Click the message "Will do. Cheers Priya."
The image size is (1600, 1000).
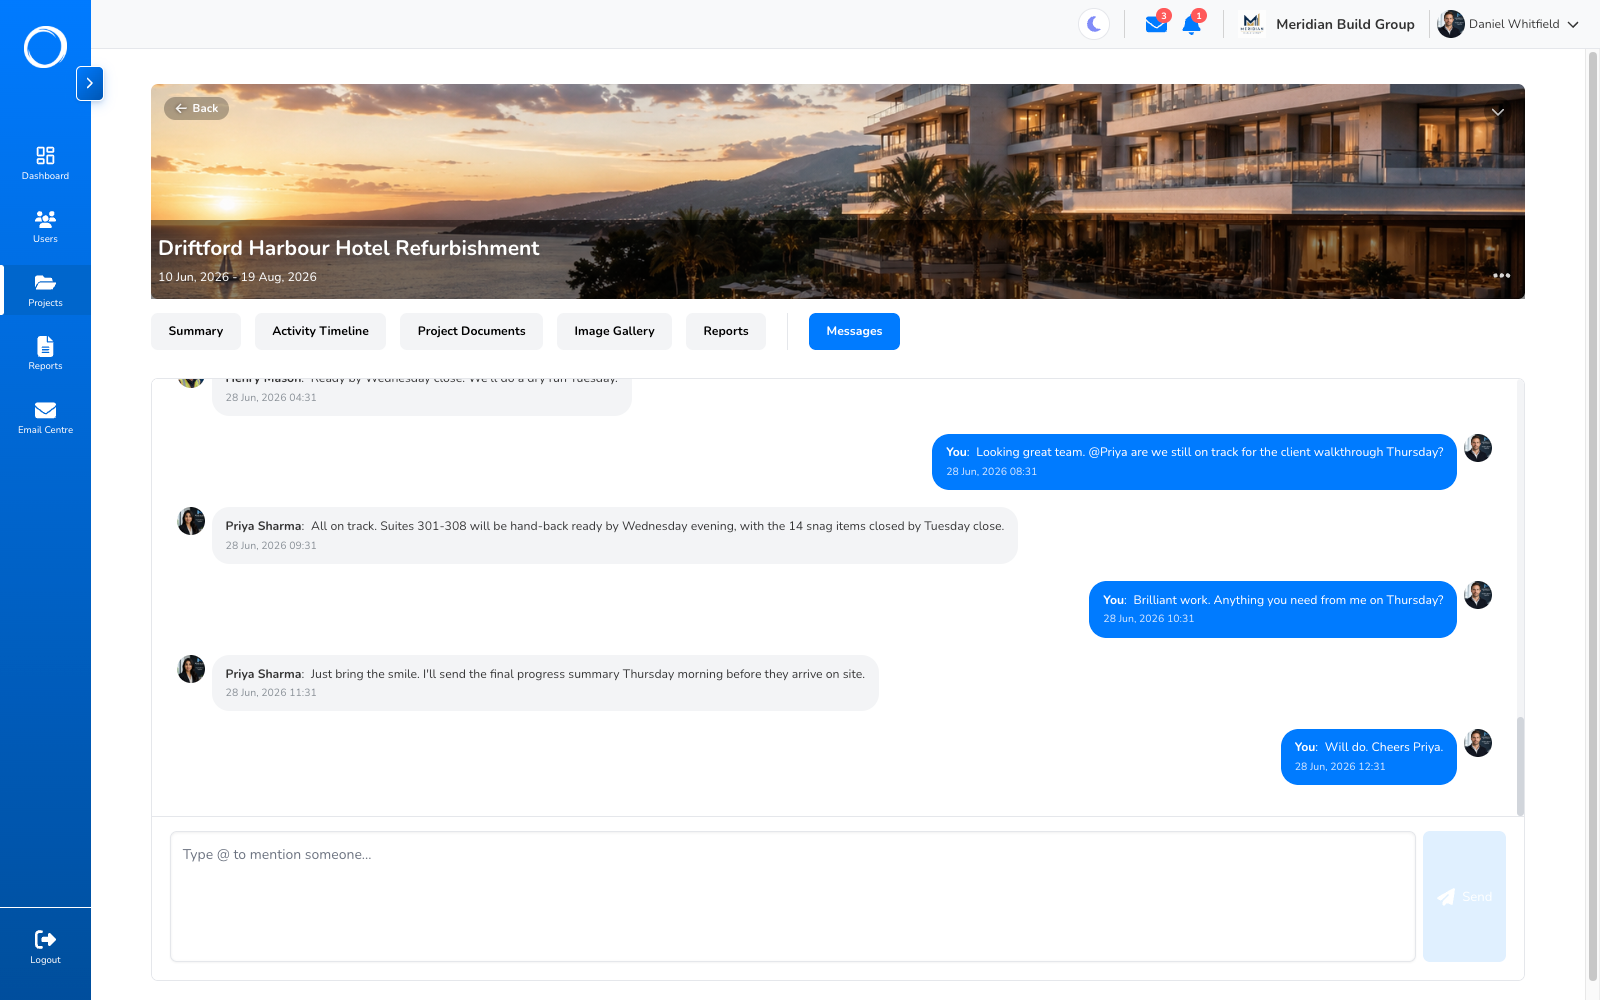tap(1368, 757)
